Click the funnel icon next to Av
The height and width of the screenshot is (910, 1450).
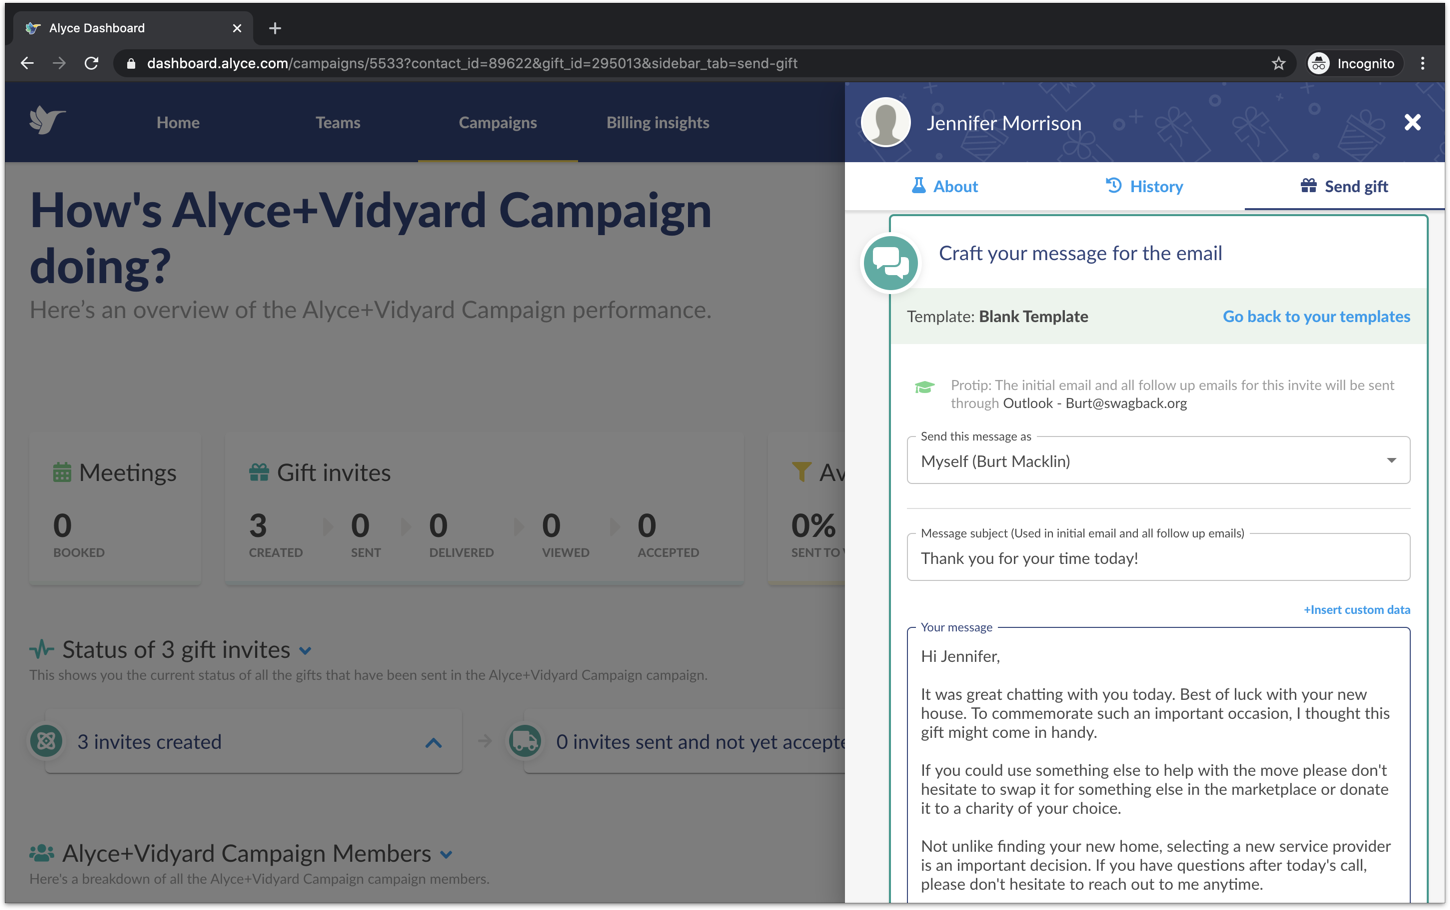coord(801,471)
